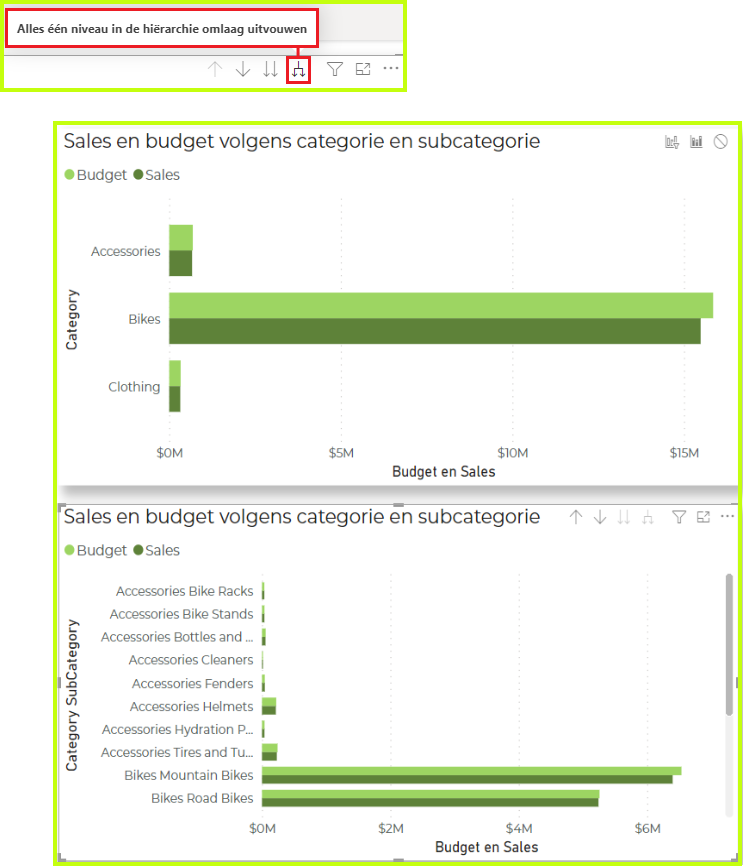Viewport: 746px width, 867px height.
Task: Click the Accessories Hydration P... label
Action: (178, 730)
